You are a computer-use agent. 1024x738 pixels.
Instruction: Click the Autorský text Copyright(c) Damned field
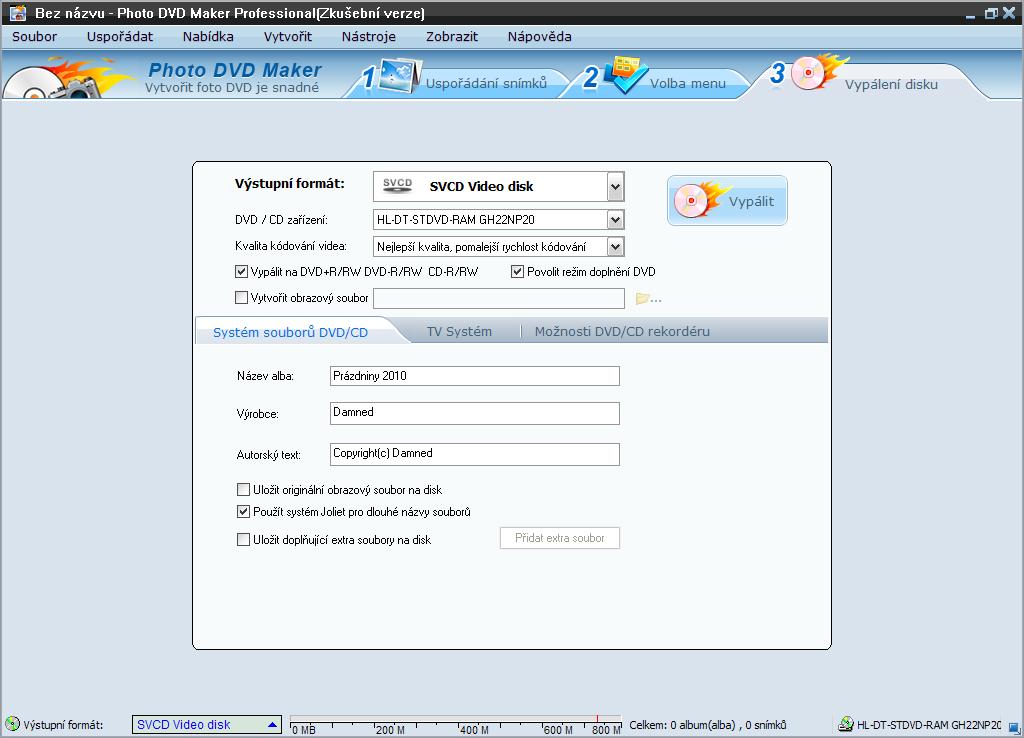point(475,454)
